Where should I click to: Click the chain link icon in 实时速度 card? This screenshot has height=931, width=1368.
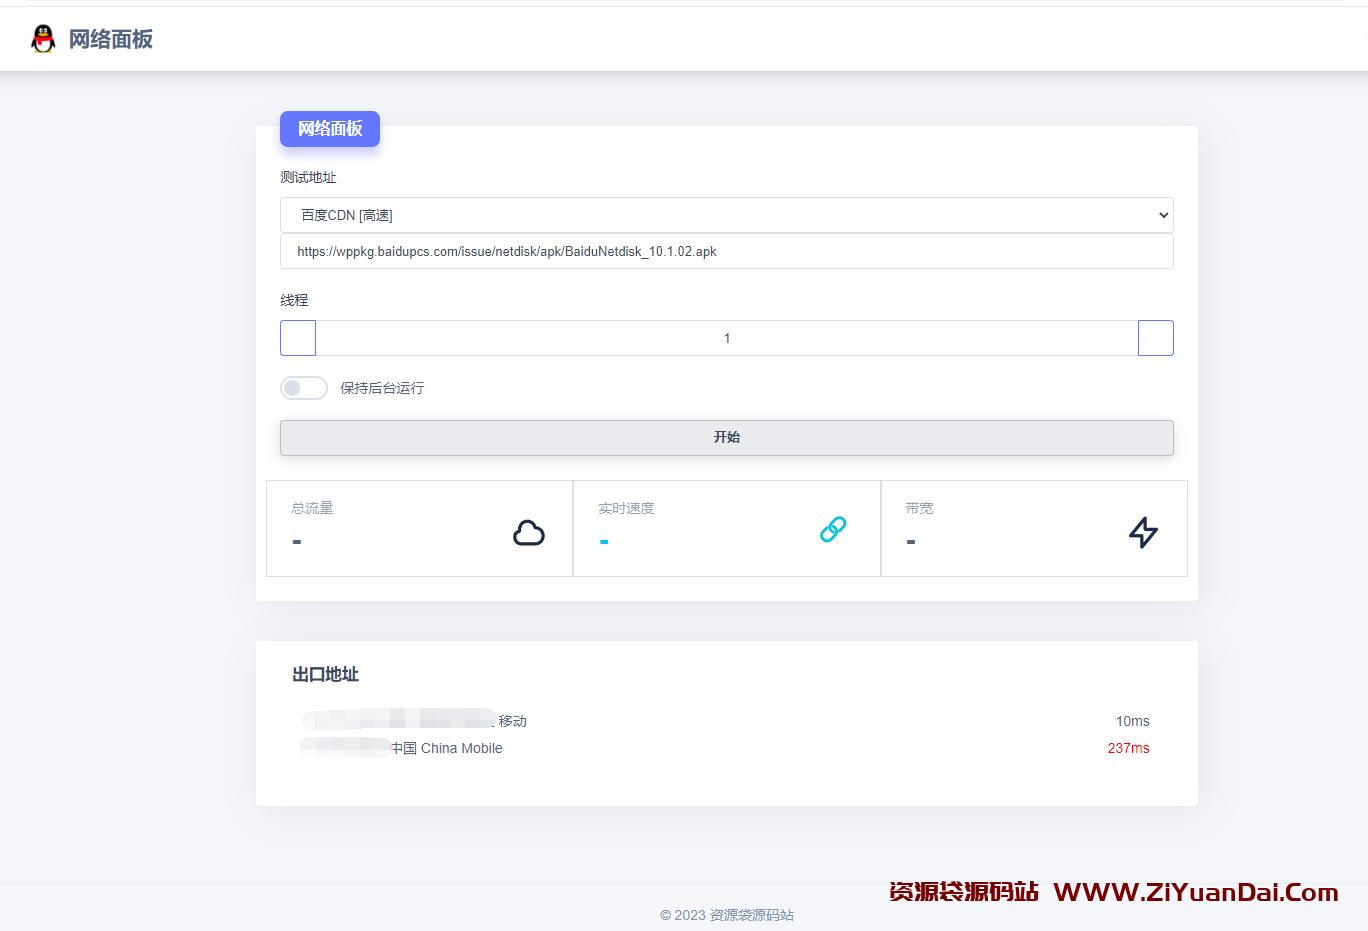click(x=833, y=529)
